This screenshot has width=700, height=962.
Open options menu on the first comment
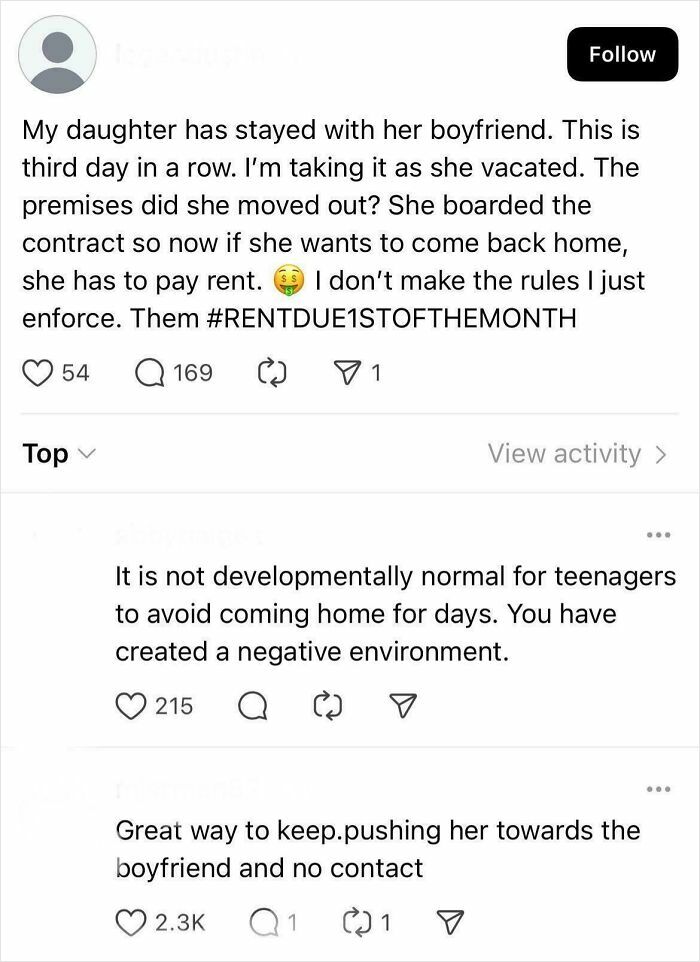tap(658, 535)
